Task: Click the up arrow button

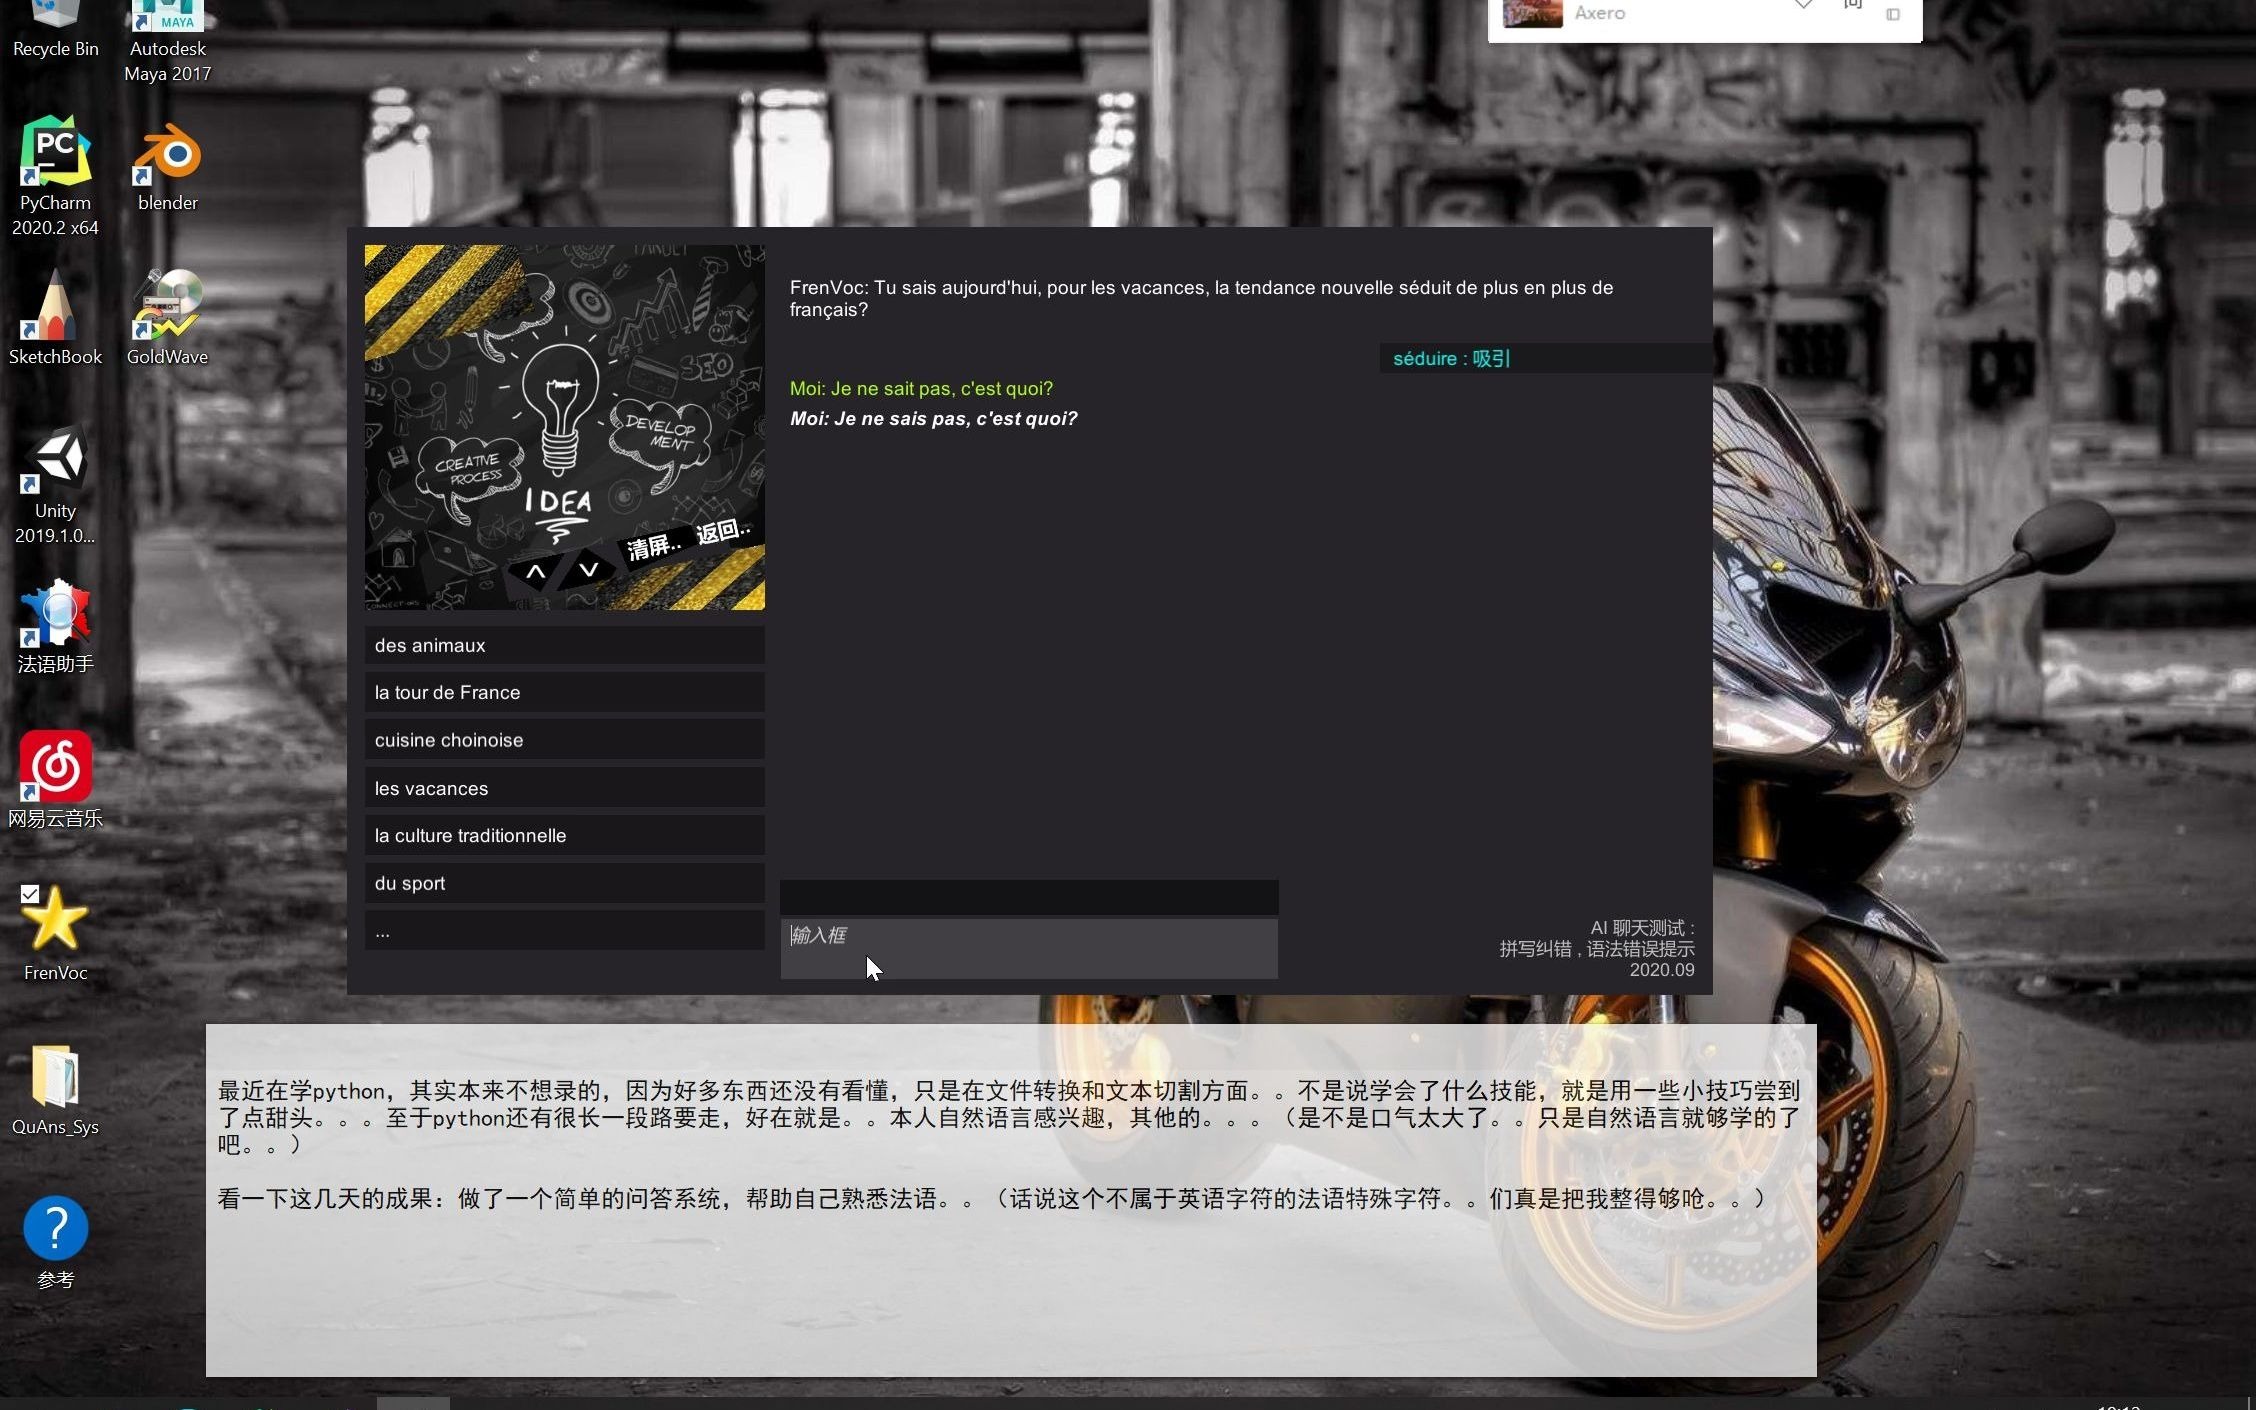Action: 536,572
